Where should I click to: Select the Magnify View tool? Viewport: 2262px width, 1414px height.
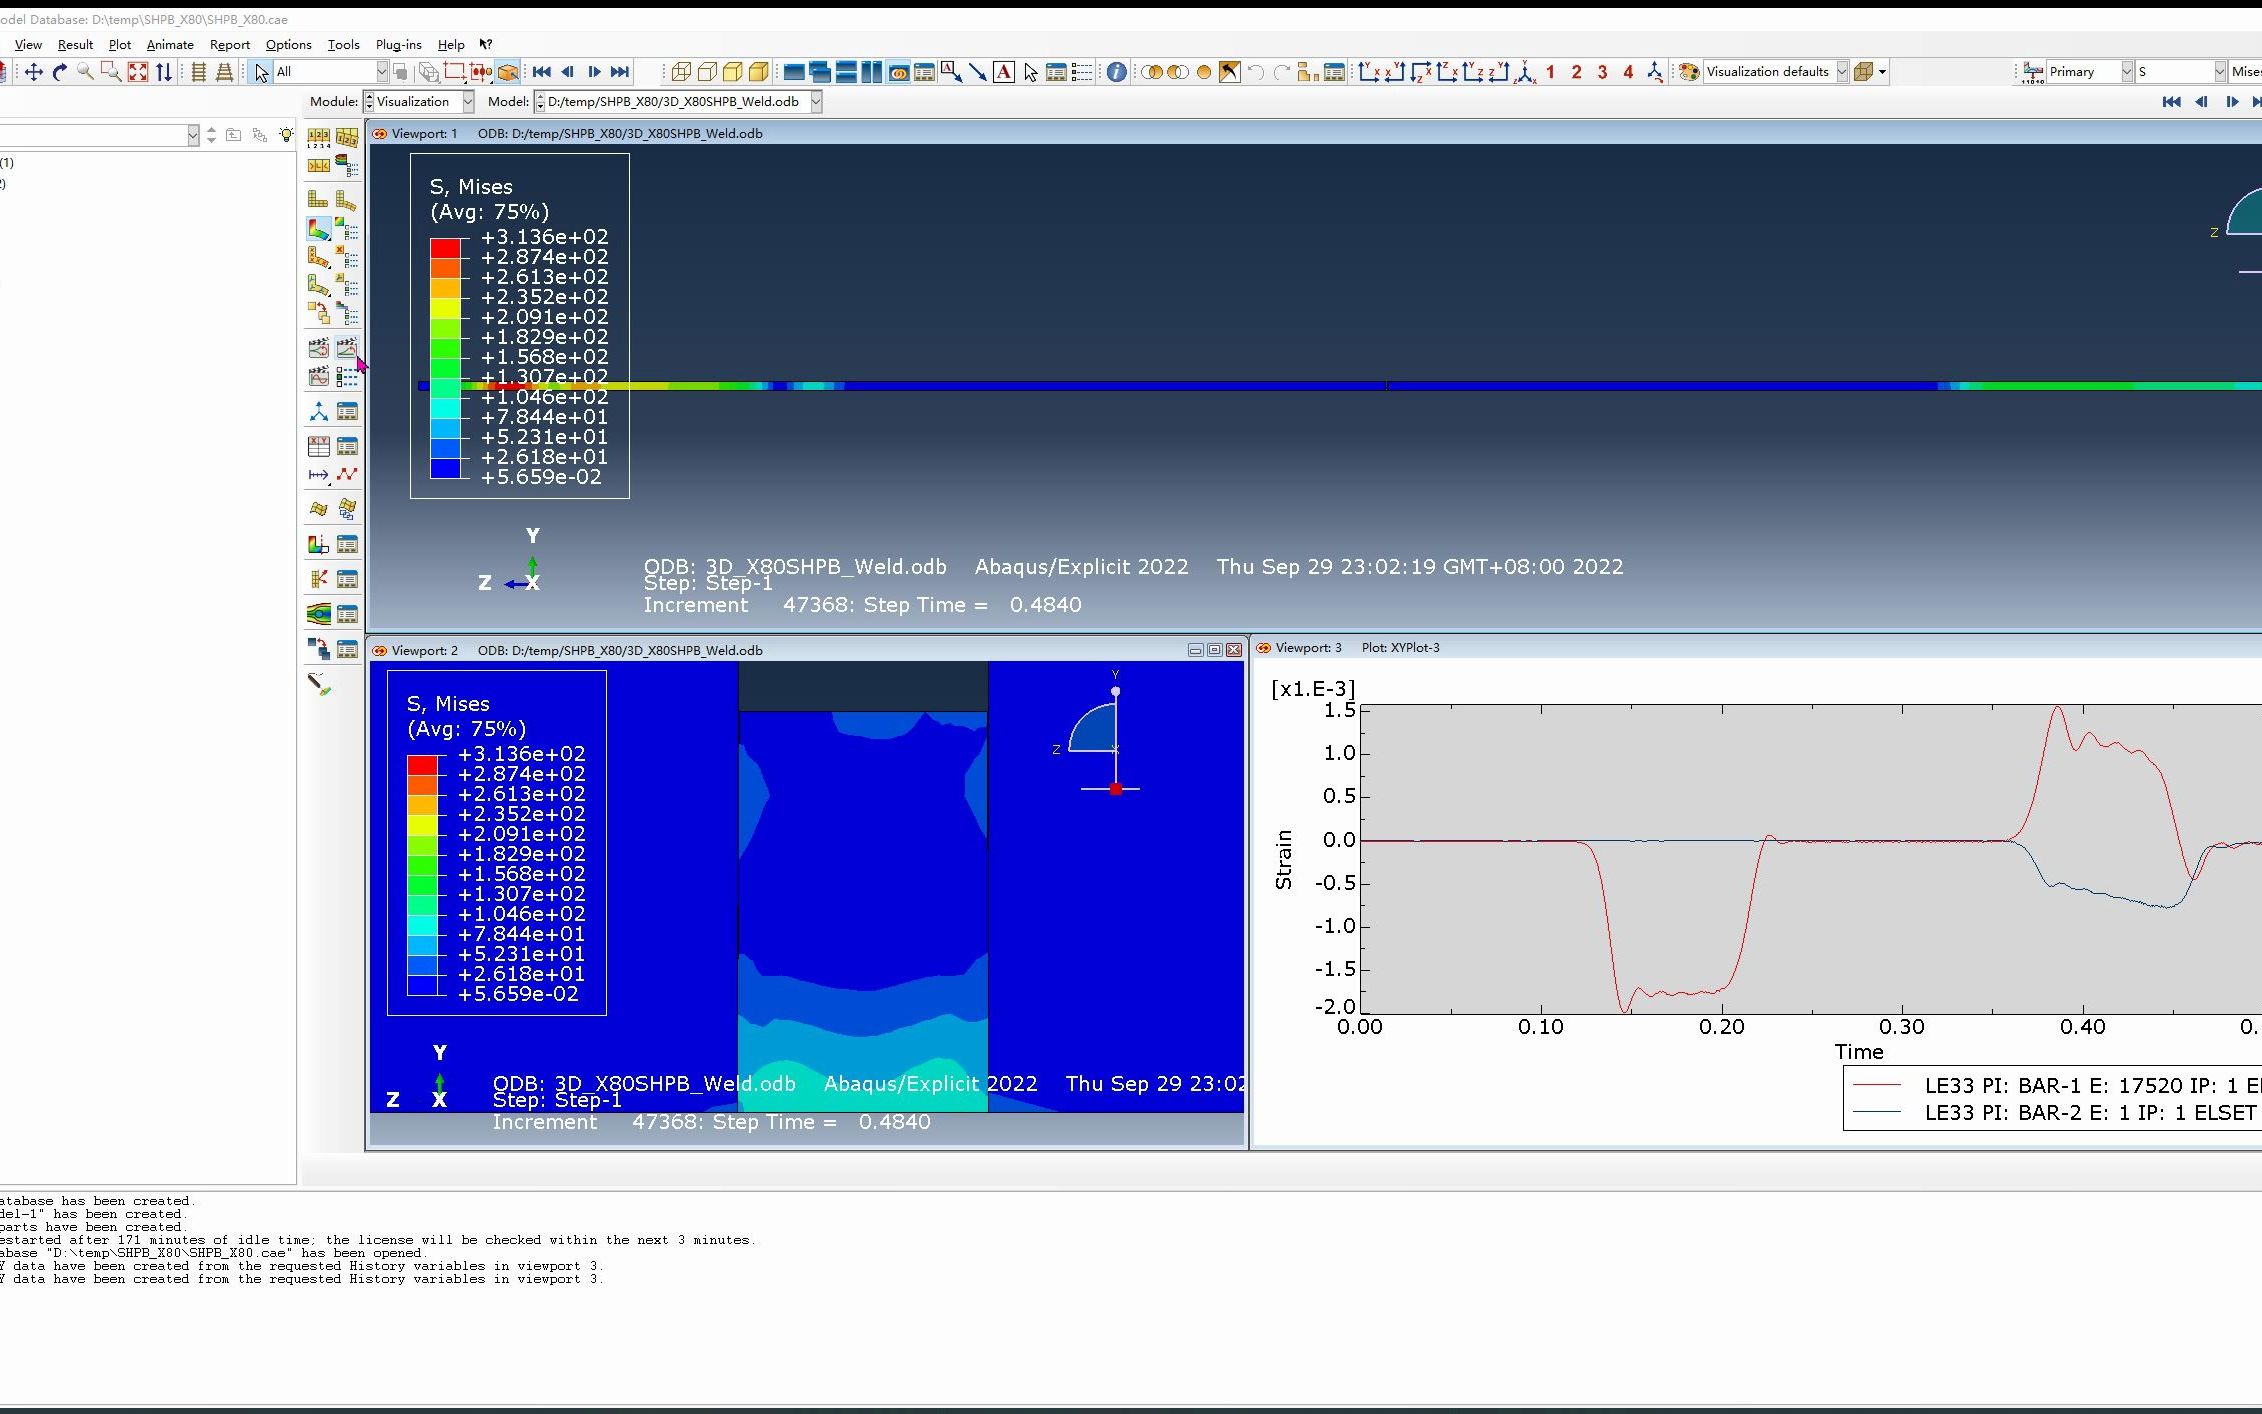coord(86,72)
